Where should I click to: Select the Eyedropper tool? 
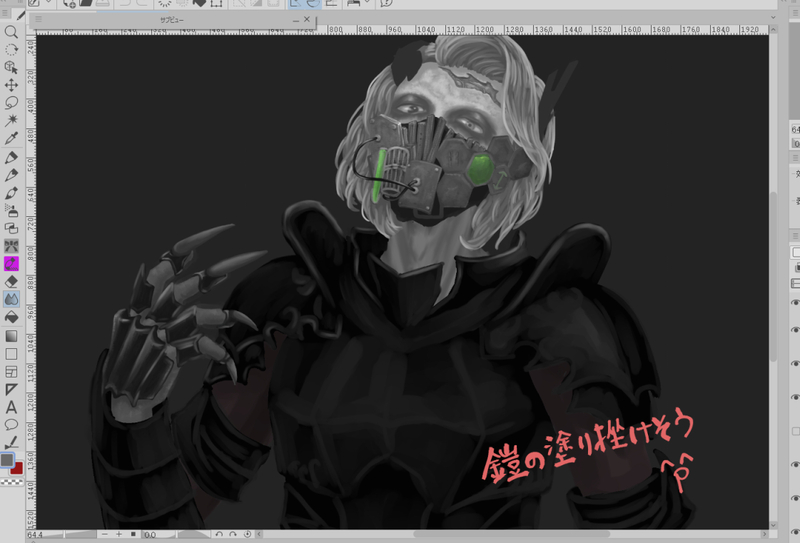[11, 138]
